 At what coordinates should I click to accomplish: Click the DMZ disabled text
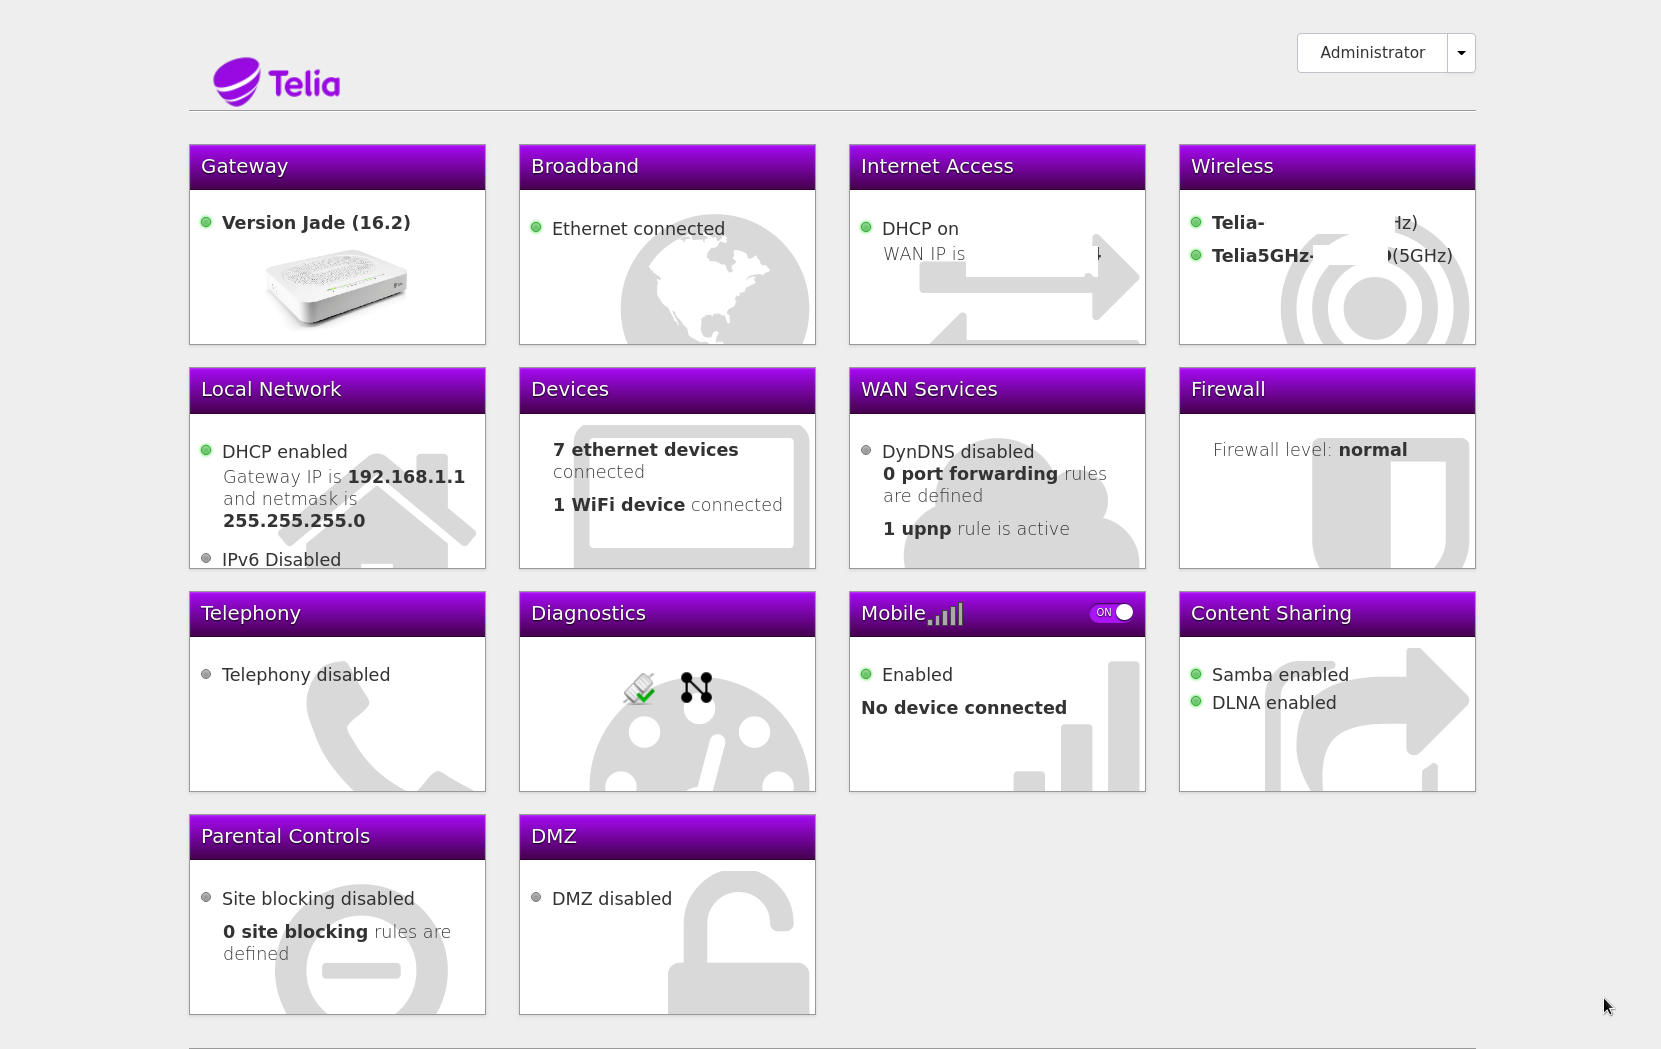612,899
